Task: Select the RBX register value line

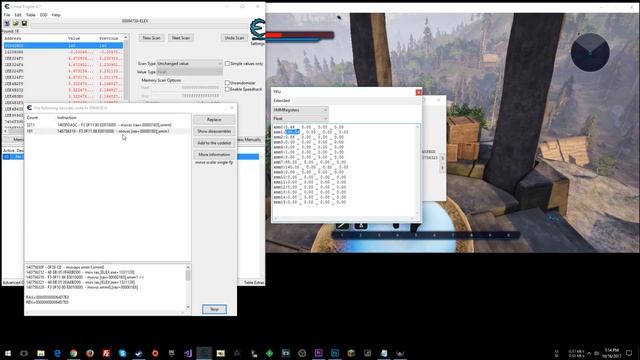Action: [x=47, y=302]
